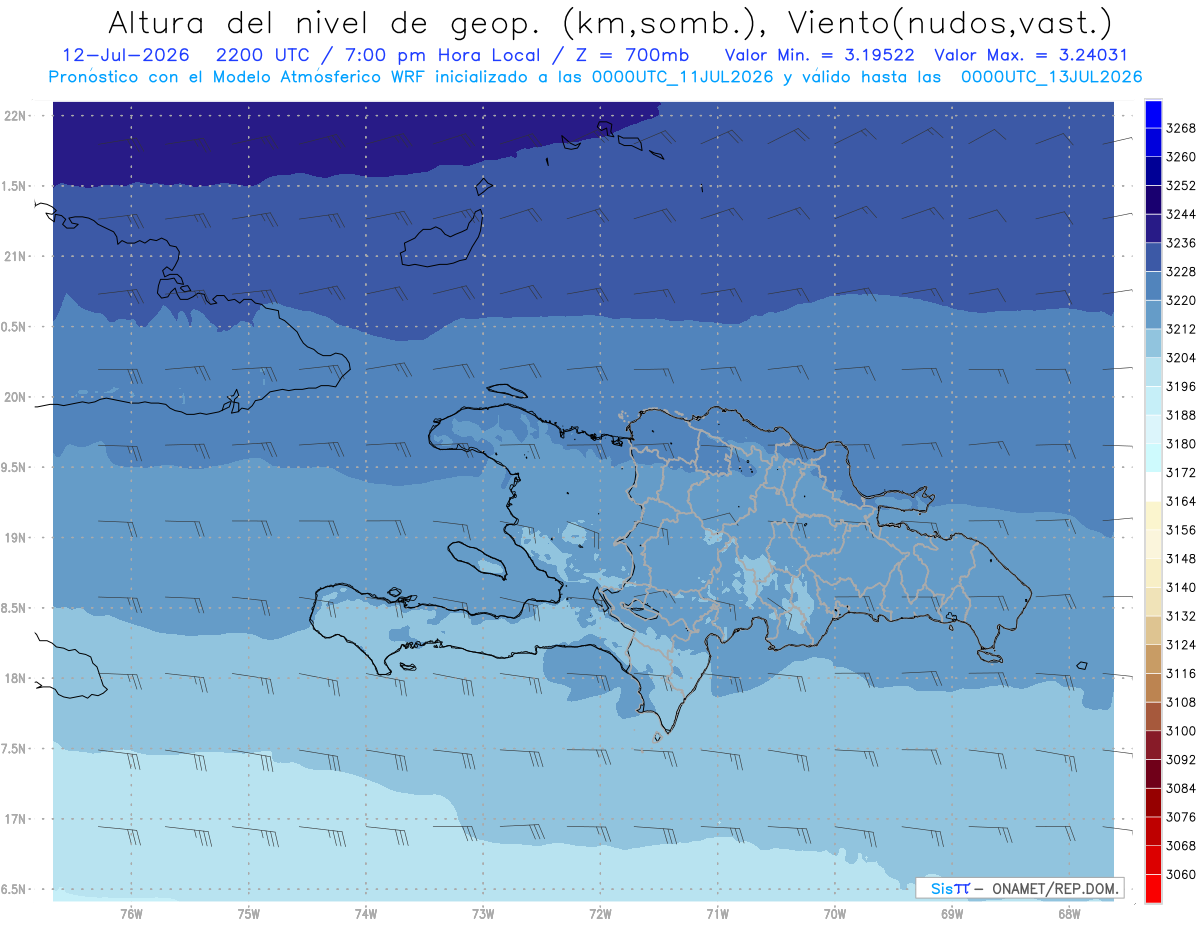Click the "3268" colorbar value
Screen dimensions: 1200x927
(1181, 128)
